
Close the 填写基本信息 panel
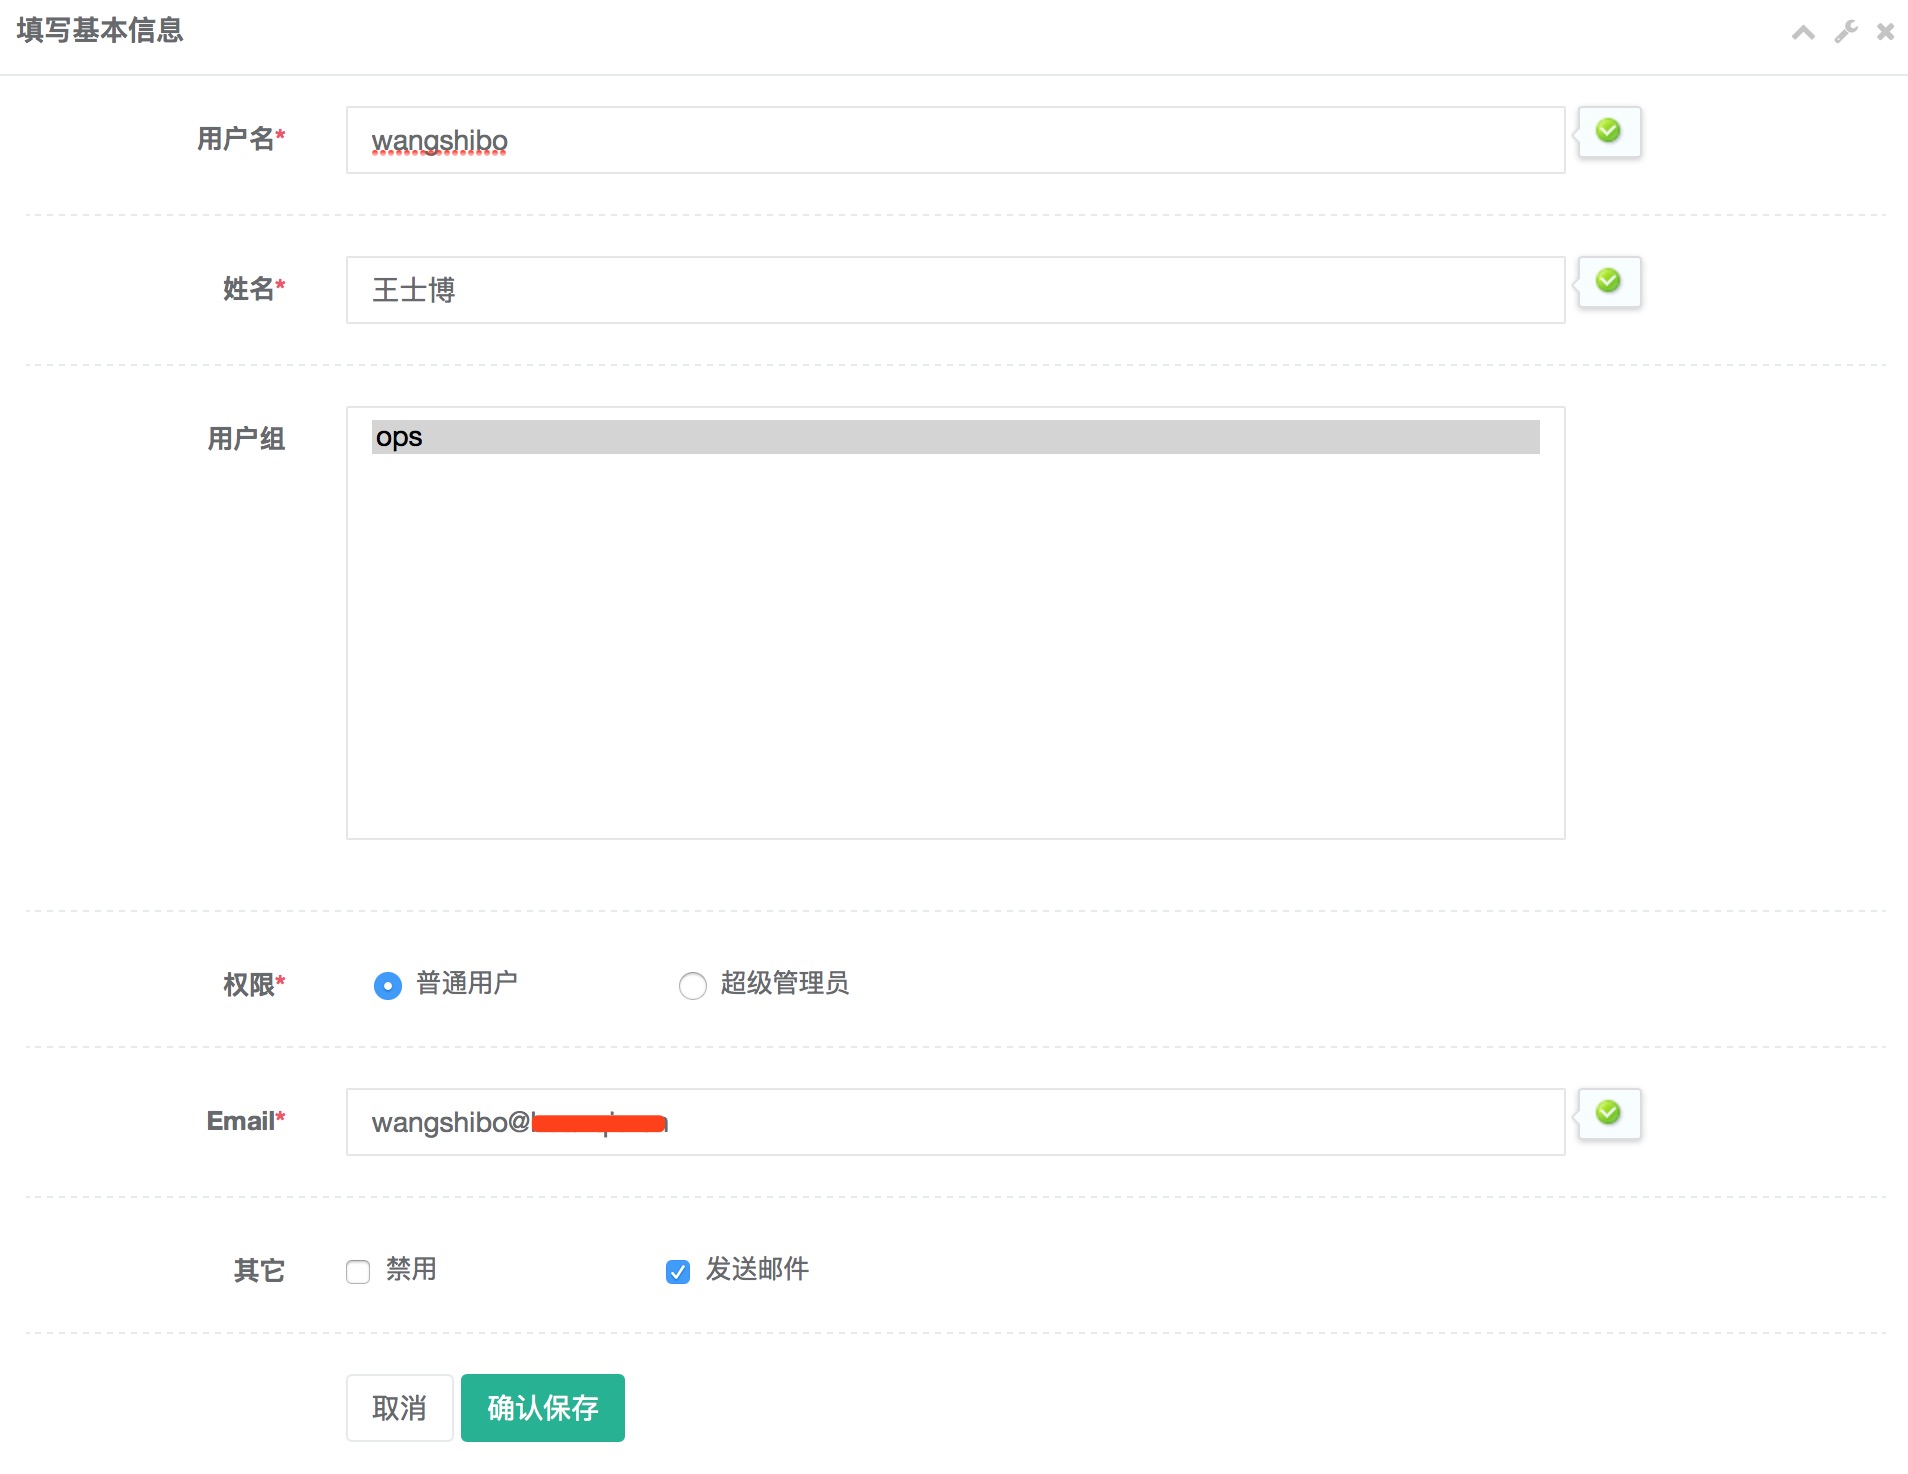1885,33
